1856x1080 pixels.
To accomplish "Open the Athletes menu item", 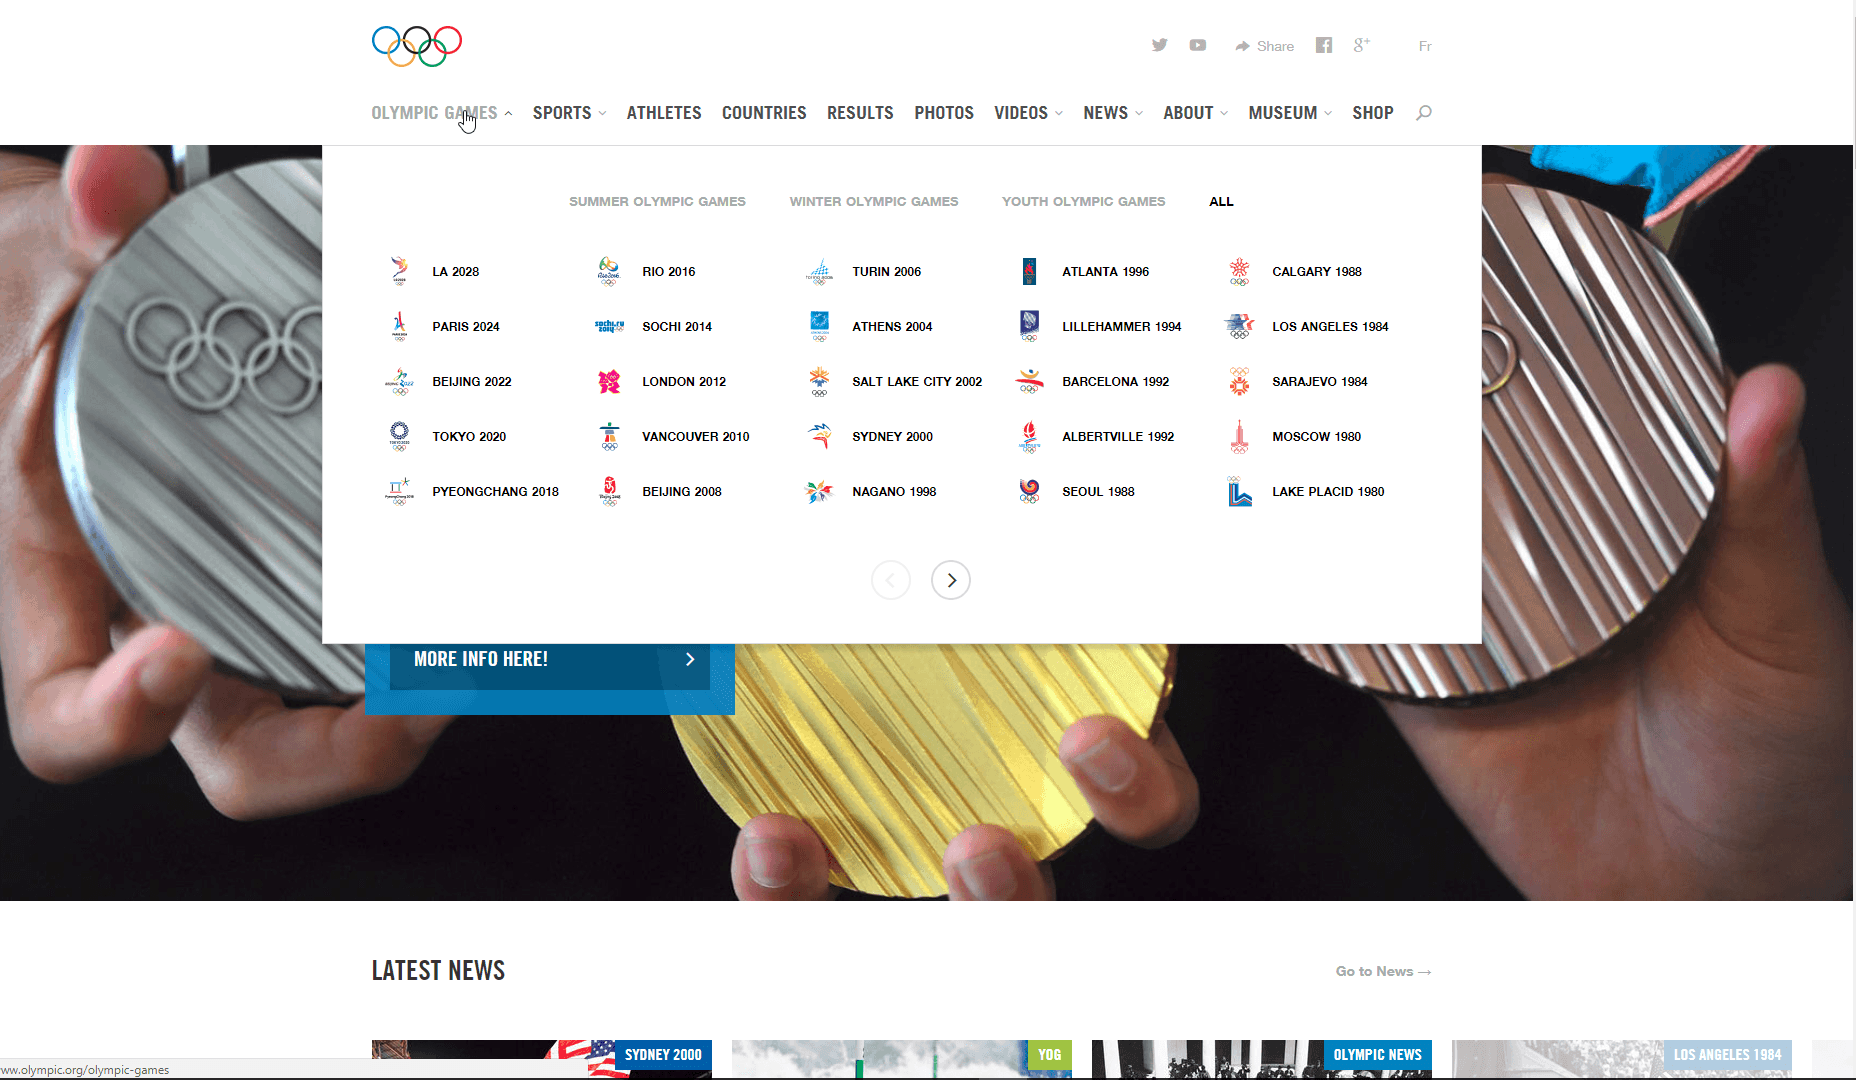I will coord(664,113).
